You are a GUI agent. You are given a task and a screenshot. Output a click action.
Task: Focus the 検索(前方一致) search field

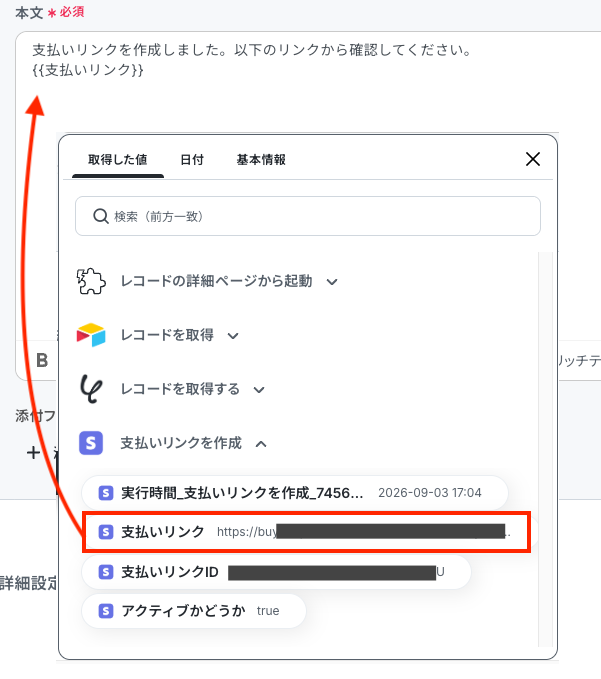[x=308, y=216]
